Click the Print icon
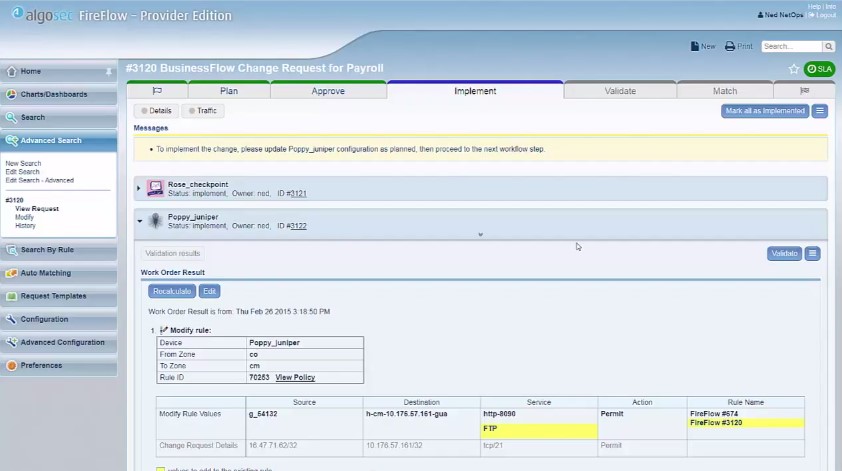 (730, 46)
